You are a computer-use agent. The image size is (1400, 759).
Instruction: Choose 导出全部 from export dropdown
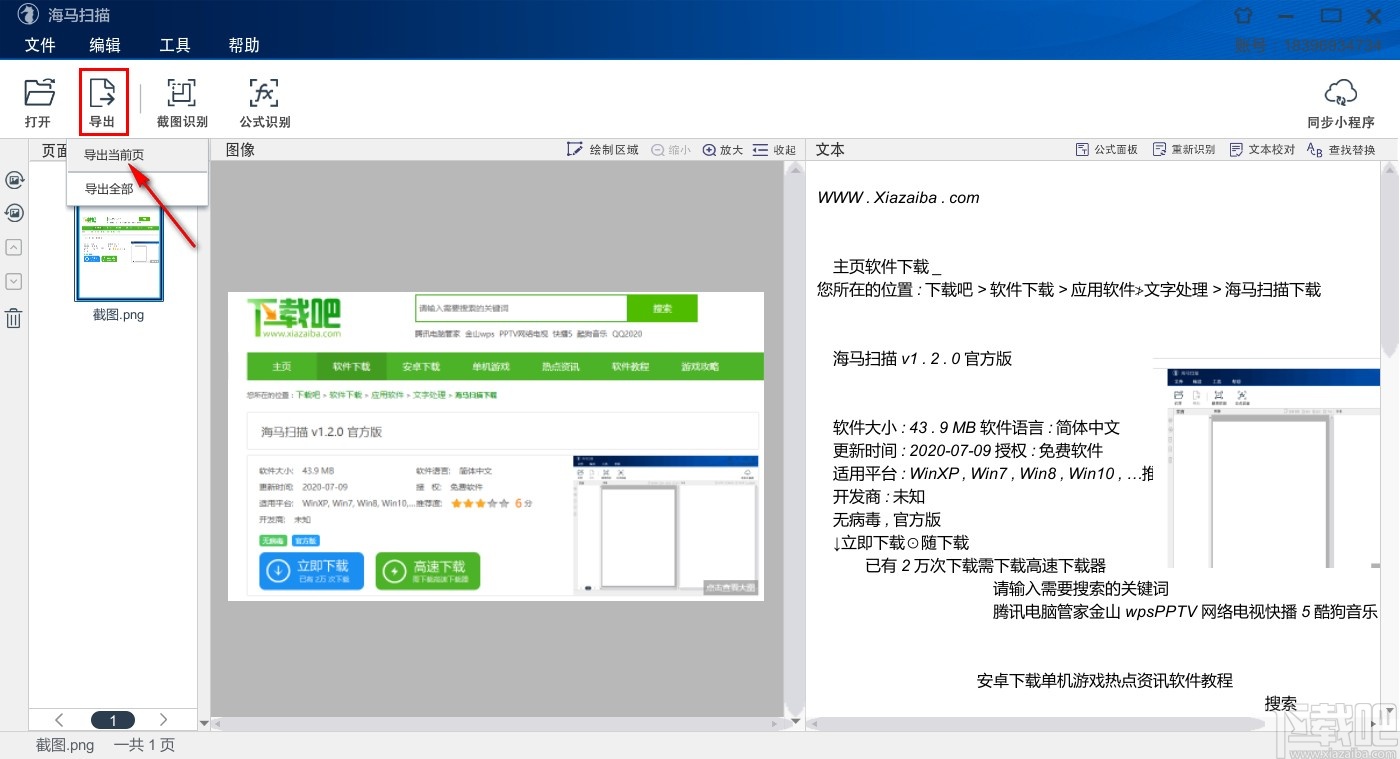click(x=137, y=189)
